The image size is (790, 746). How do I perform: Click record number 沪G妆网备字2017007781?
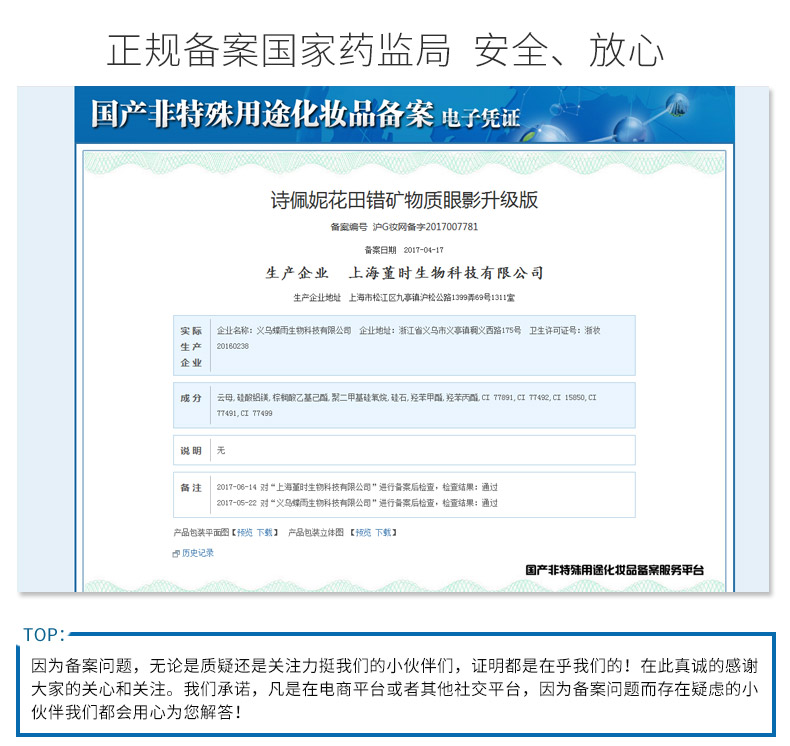[x=425, y=227]
